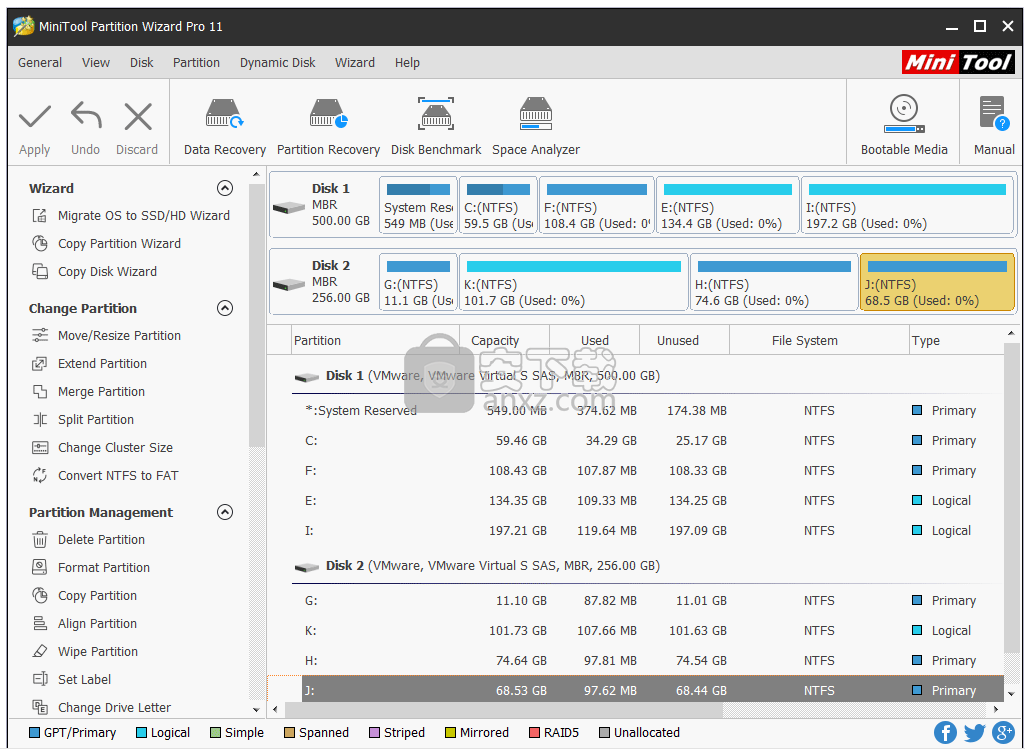Click the Split Partition icon
The width and height of the screenshot is (1025, 750).
click(x=40, y=420)
